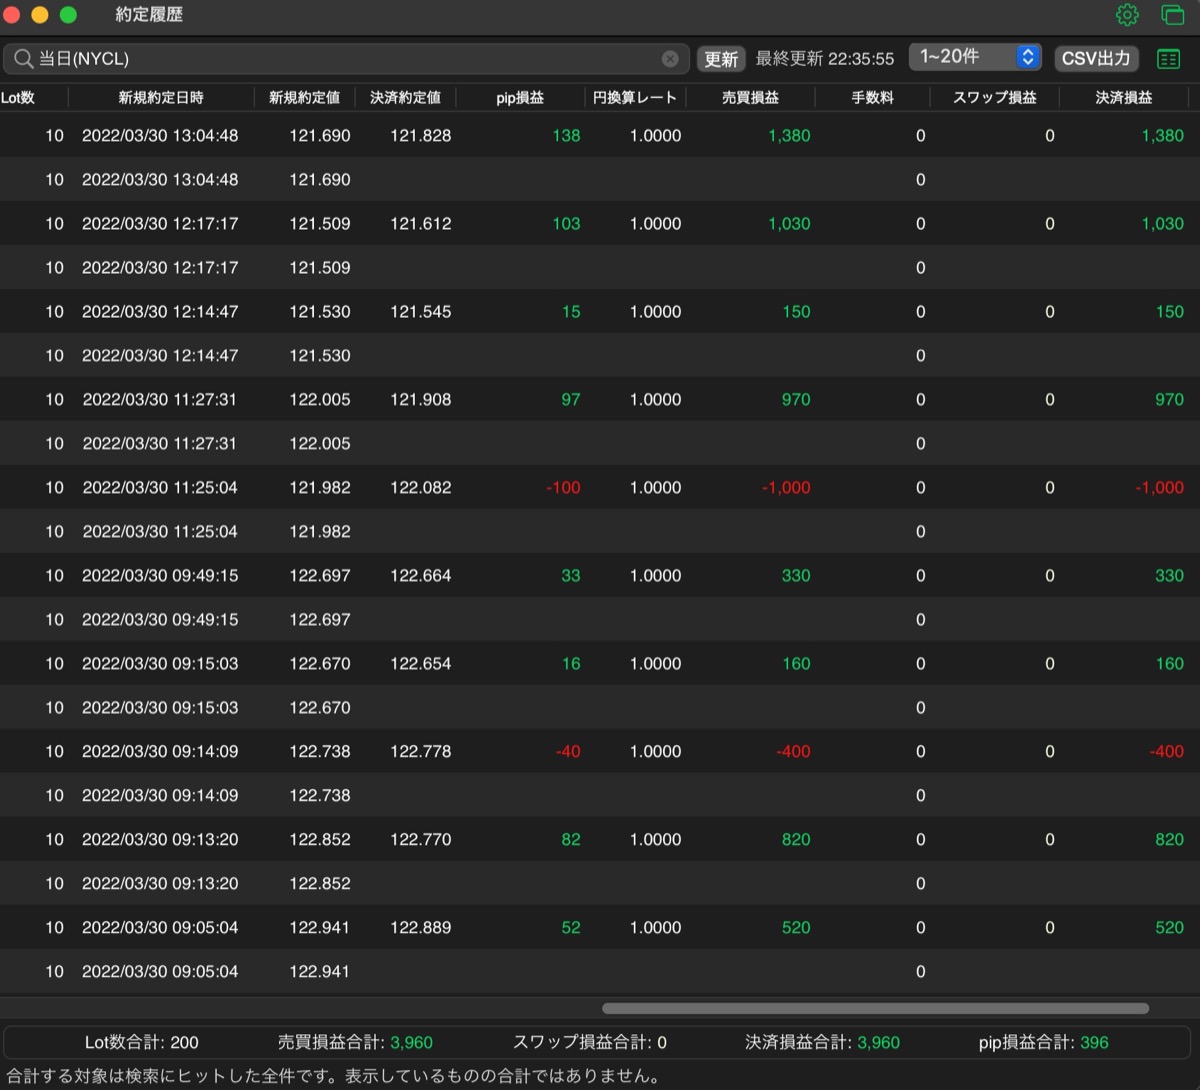Click the magnifier search icon

pyautogui.click(x=22, y=59)
